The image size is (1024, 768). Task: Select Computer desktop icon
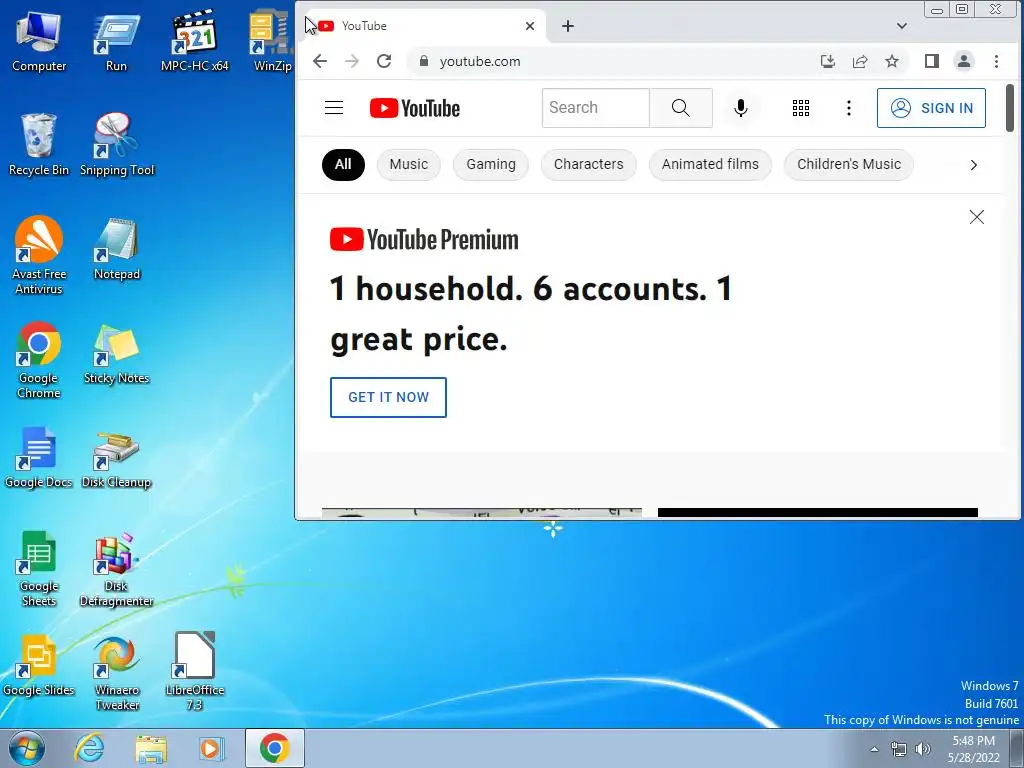(39, 40)
